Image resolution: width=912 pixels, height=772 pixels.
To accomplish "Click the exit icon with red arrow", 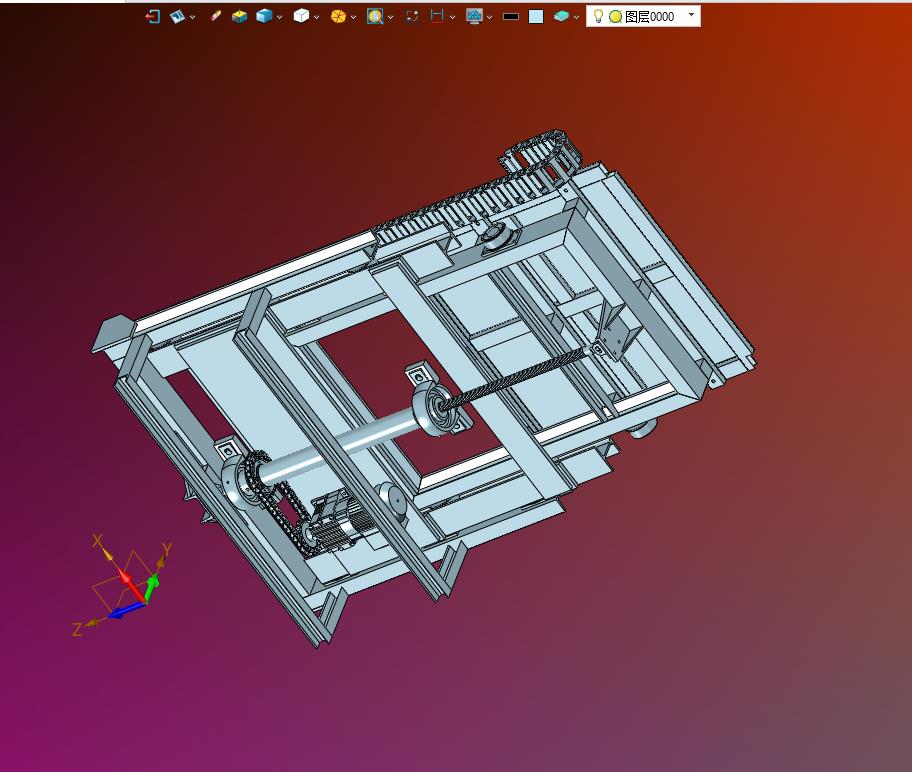I will (152, 17).
